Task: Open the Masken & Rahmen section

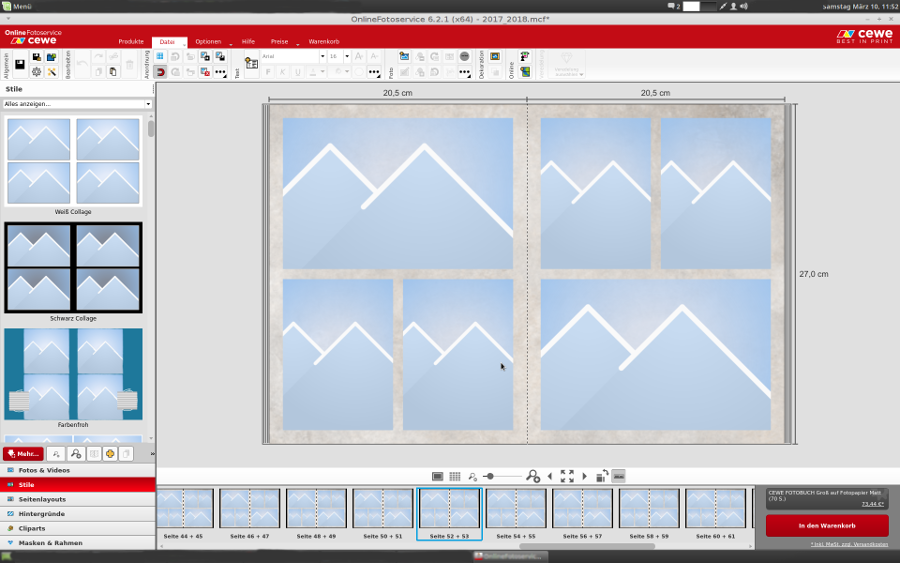Action: coord(77,542)
